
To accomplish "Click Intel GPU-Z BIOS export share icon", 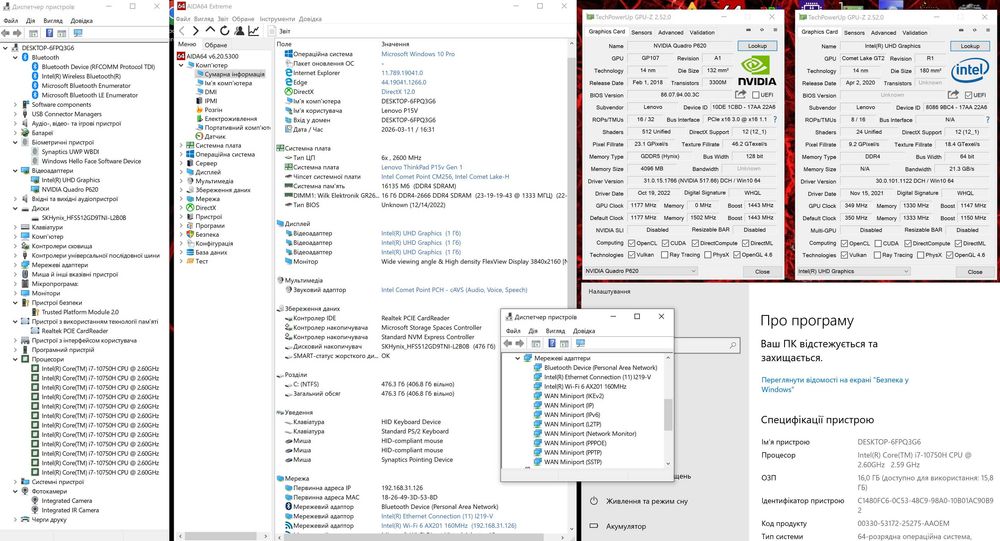I will (x=953, y=94).
